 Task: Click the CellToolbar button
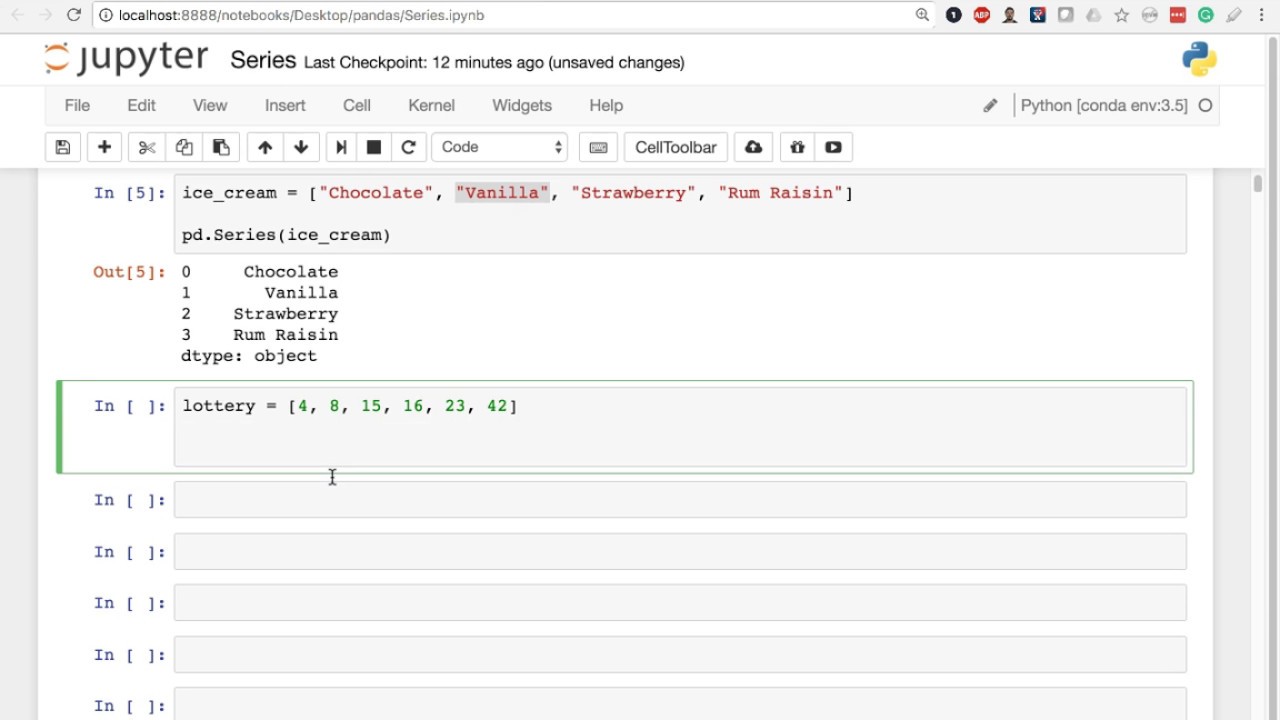(675, 147)
